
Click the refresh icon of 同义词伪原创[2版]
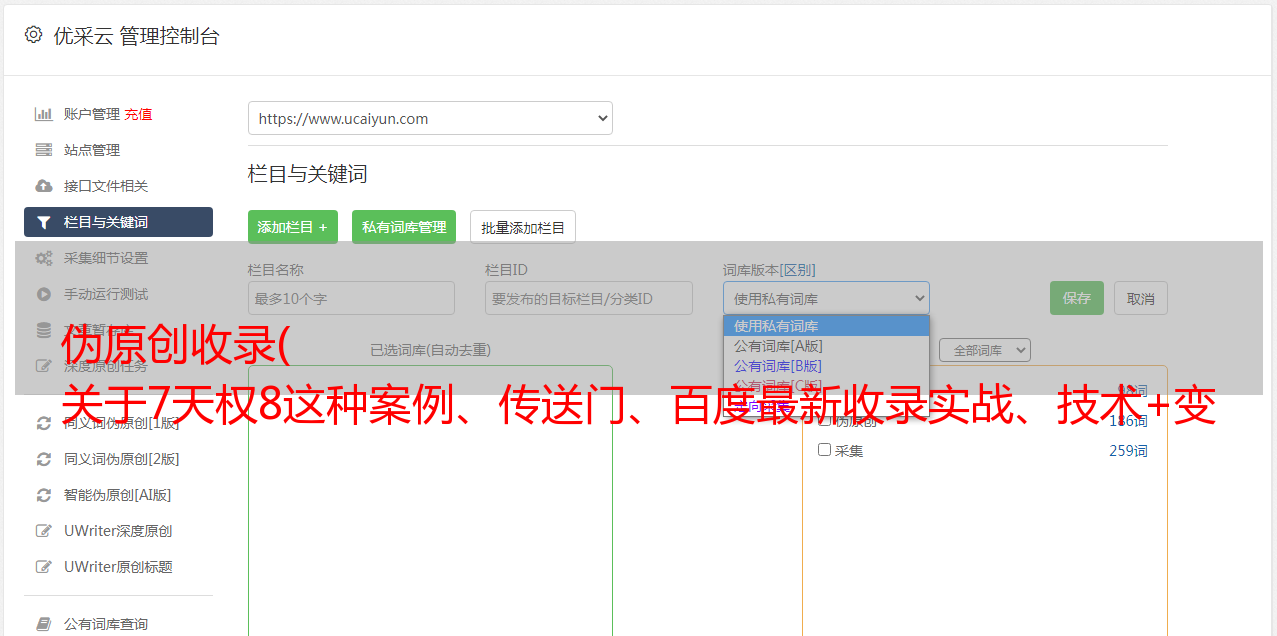click(43, 459)
